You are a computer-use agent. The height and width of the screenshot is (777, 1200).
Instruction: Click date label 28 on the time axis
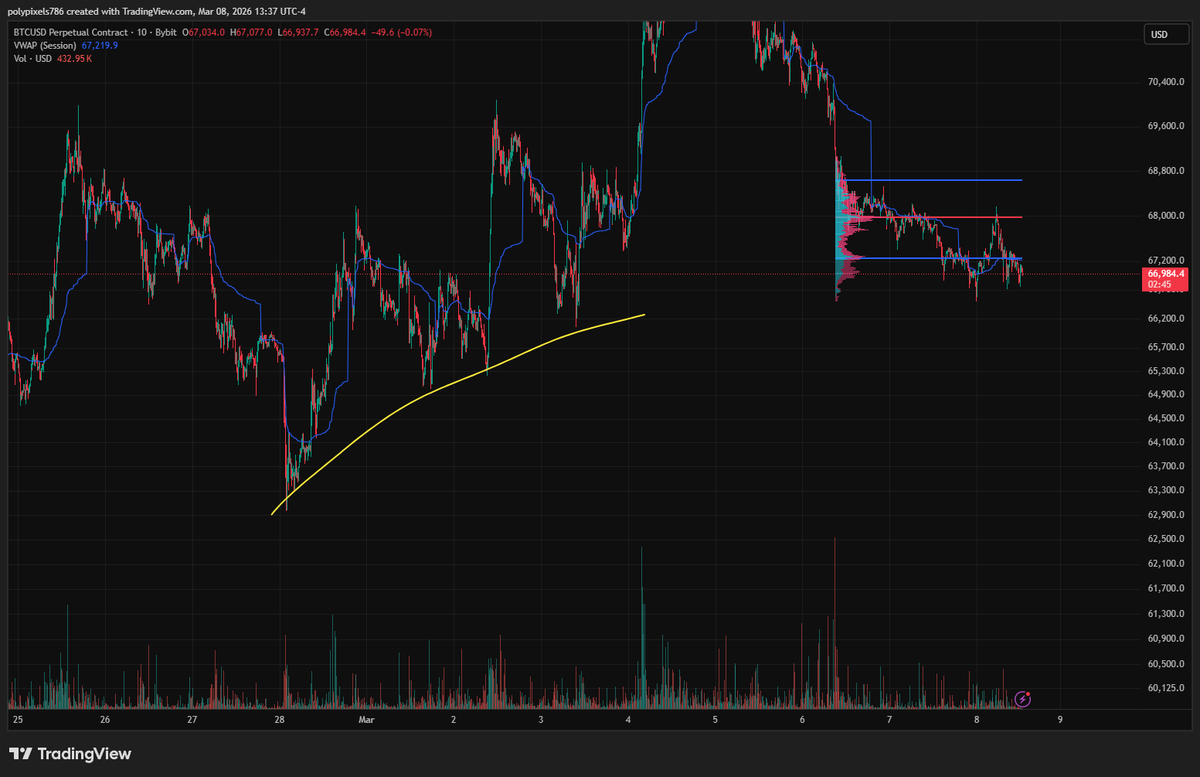click(x=279, y=719)
